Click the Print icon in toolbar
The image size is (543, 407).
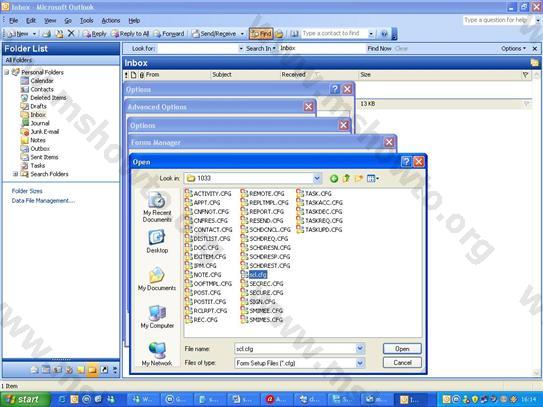coord(46,34)
